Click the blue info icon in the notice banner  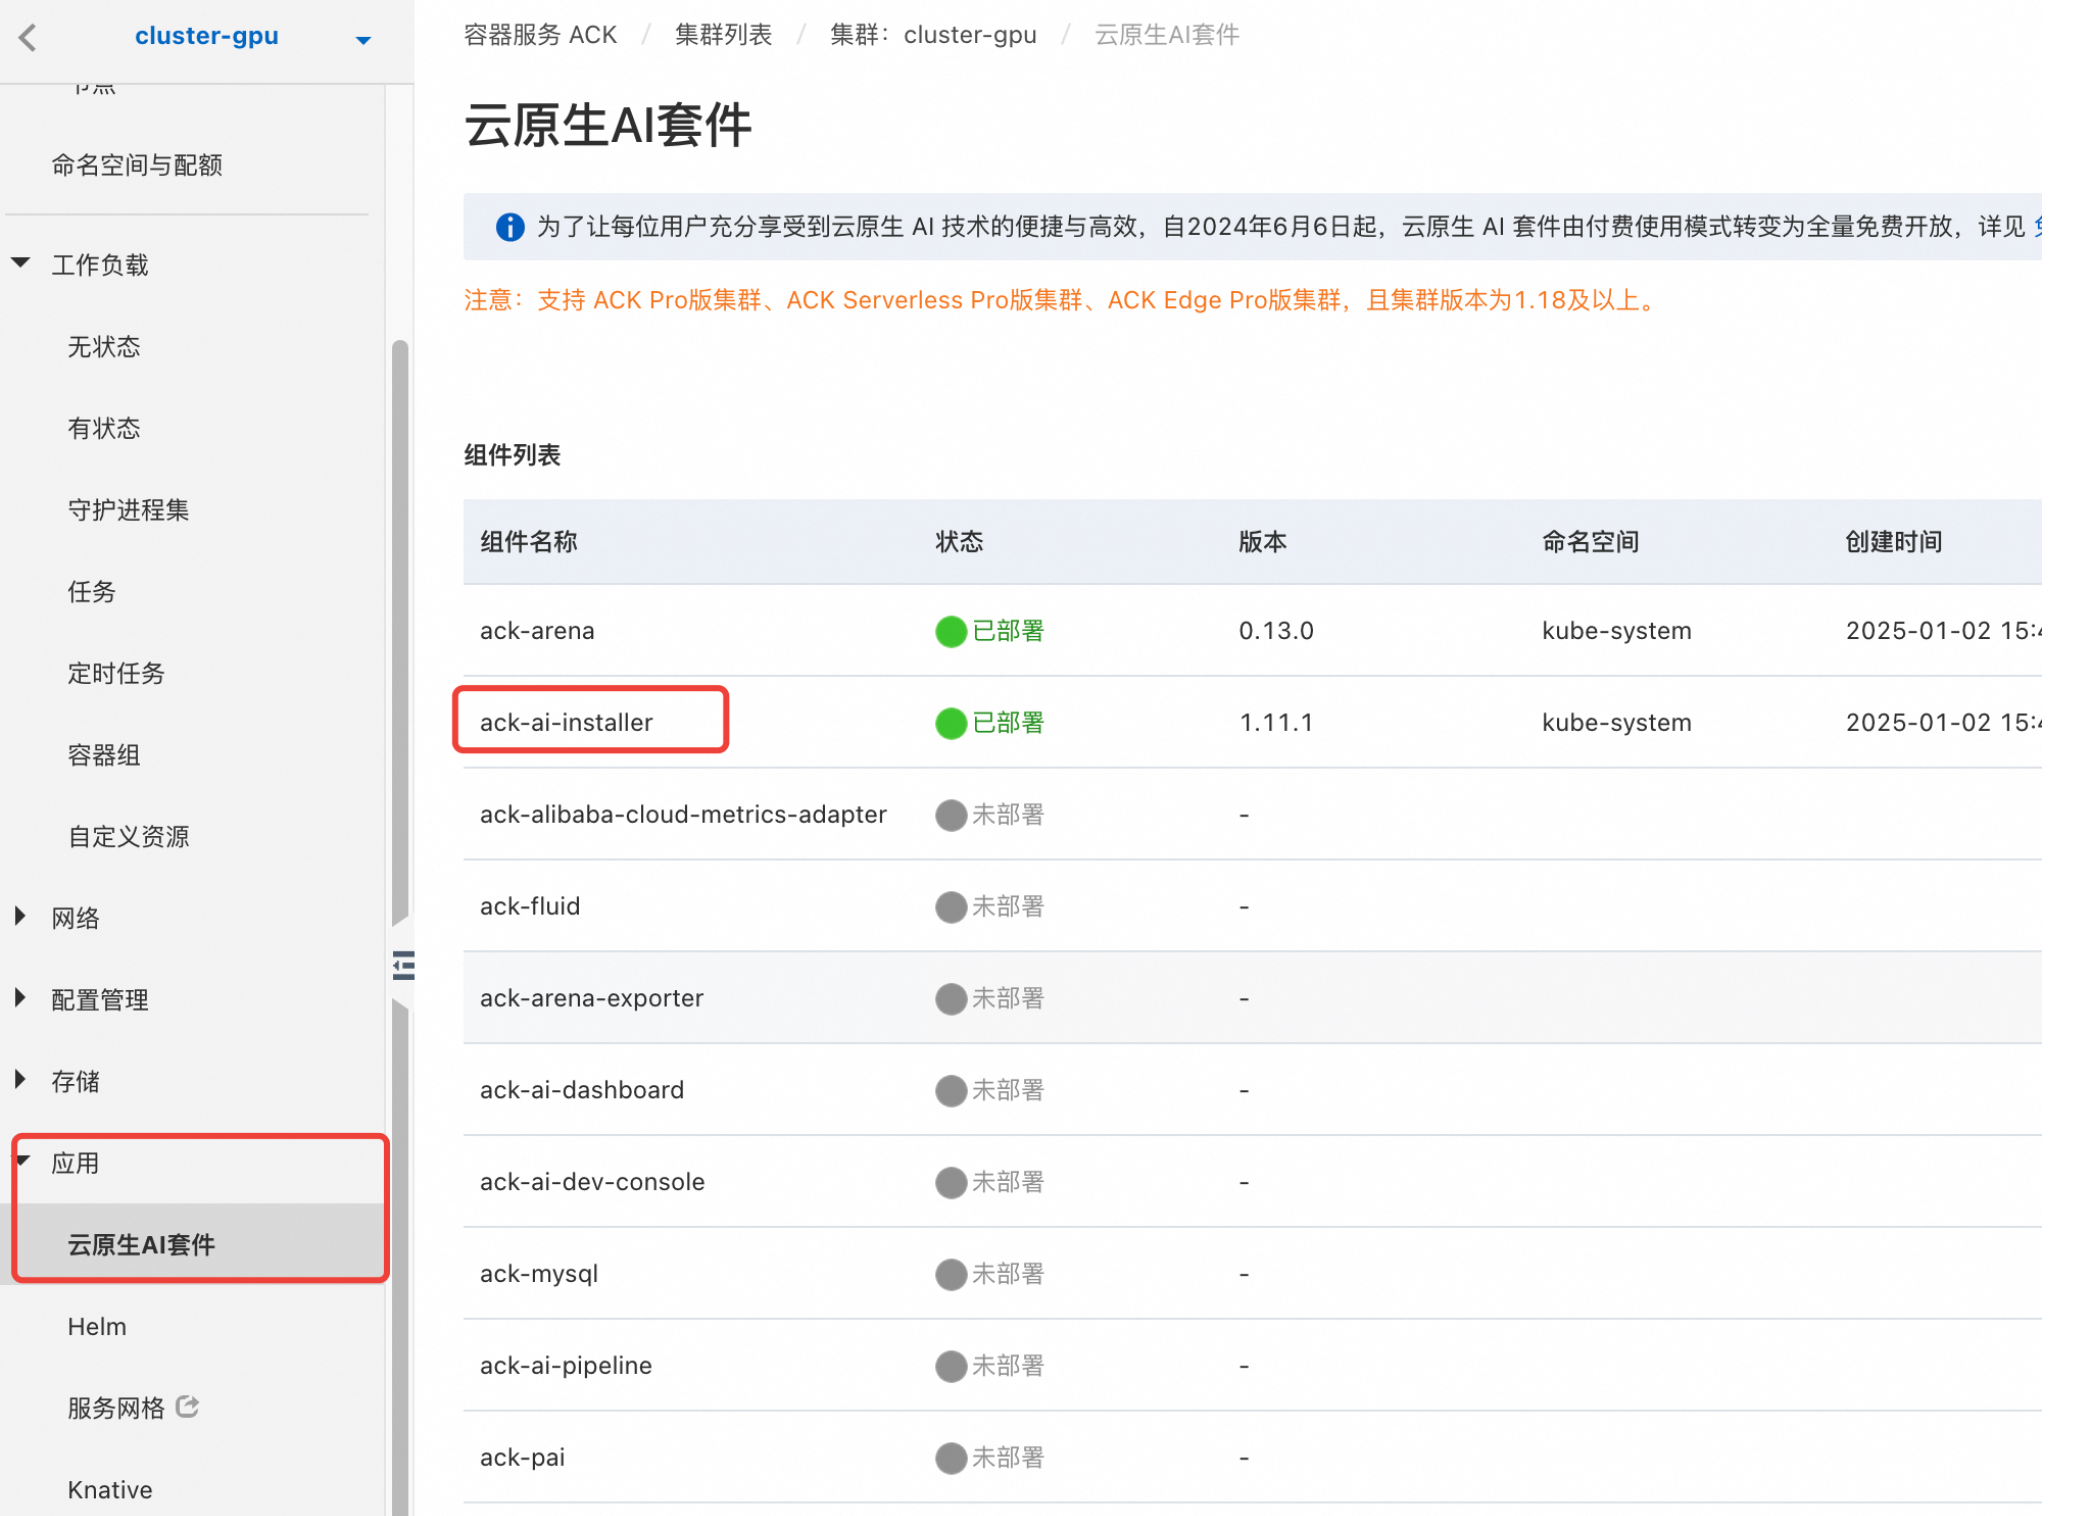[510, 227]
